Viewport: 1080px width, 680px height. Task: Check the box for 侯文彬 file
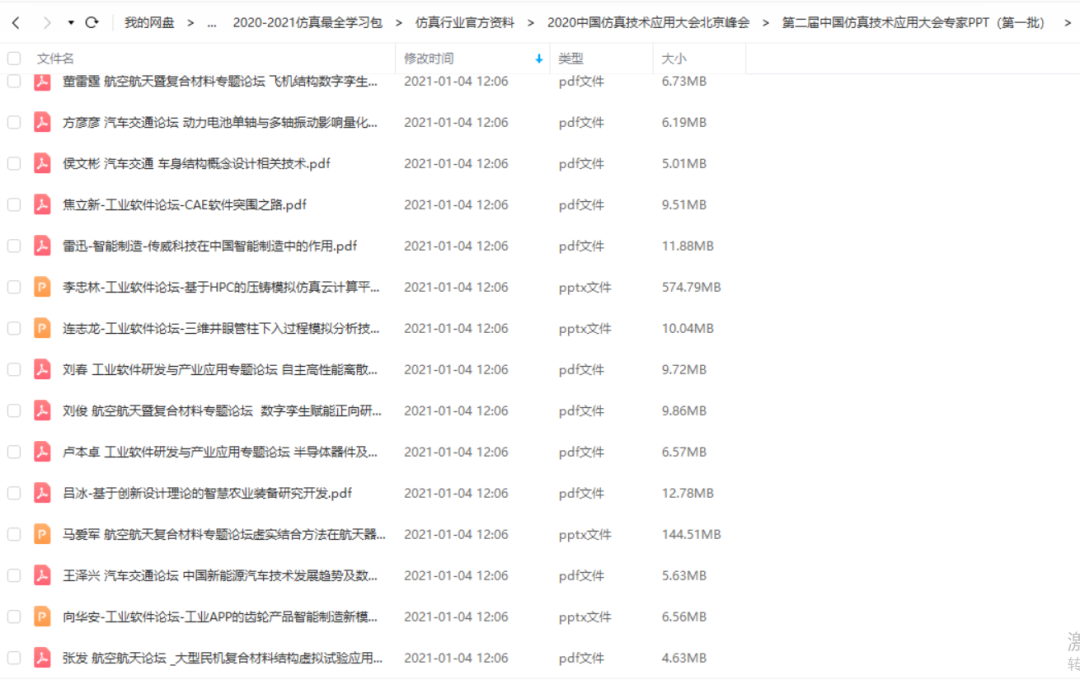click(x=14, y=164)
